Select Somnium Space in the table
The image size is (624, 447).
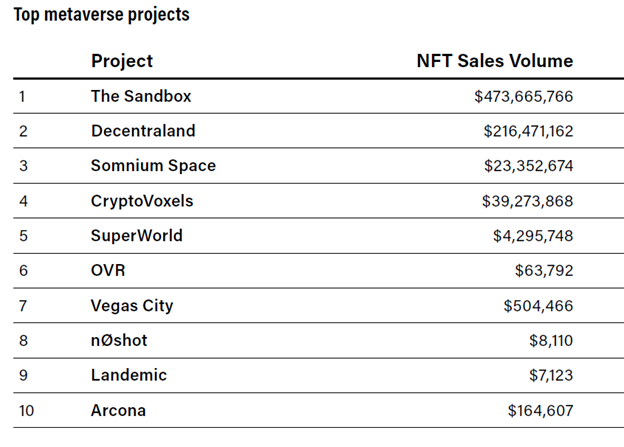click(153, 166)
